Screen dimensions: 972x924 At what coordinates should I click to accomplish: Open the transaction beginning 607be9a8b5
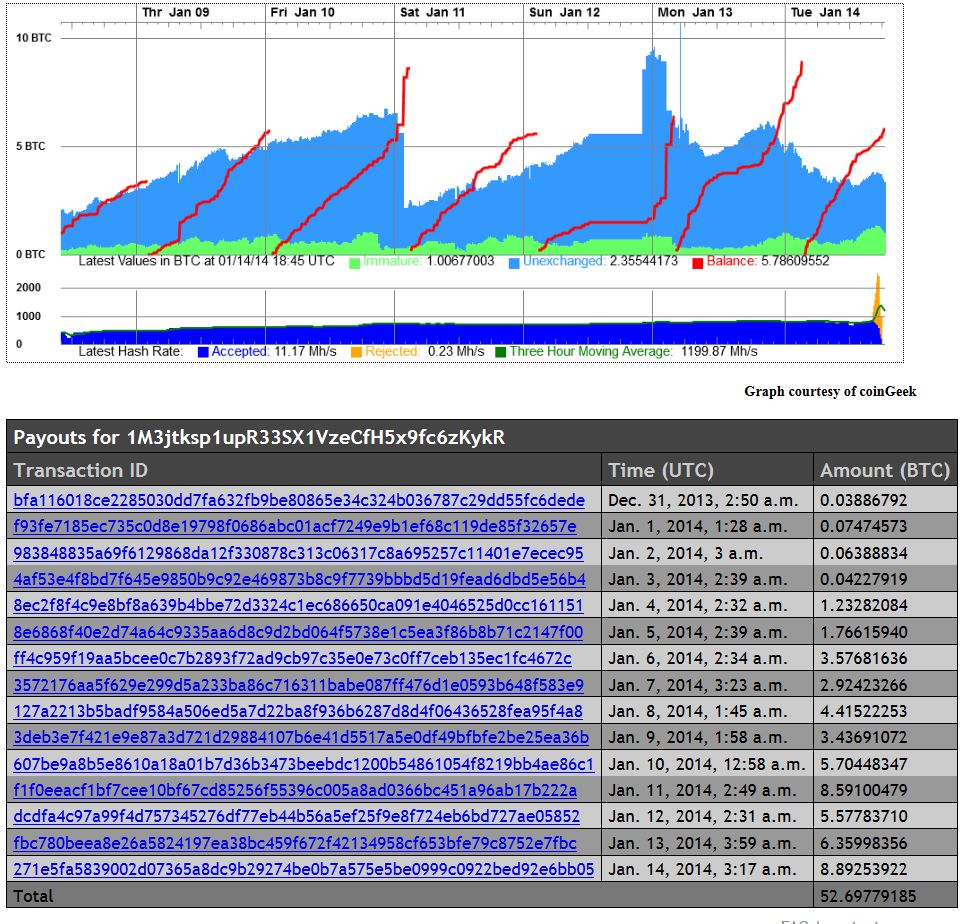(303, 764)
